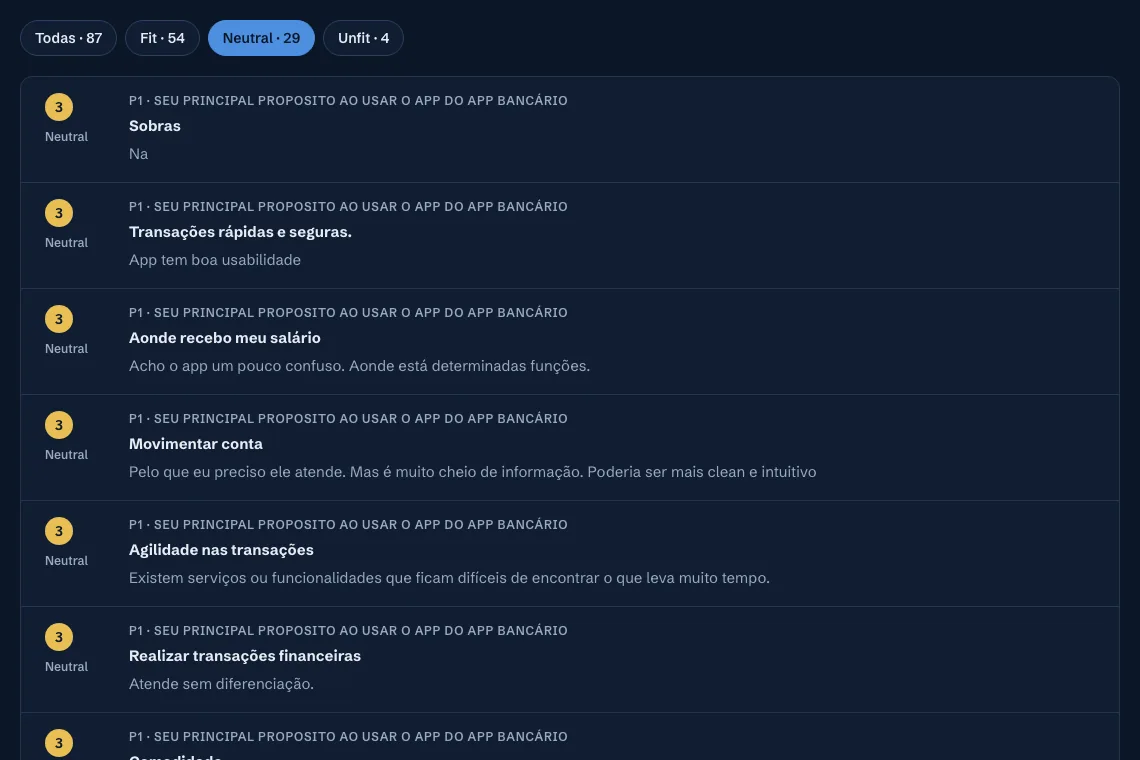Click the score badge in the Sobras row
This screenshot has height=760, width=1140.
(59, 107)
